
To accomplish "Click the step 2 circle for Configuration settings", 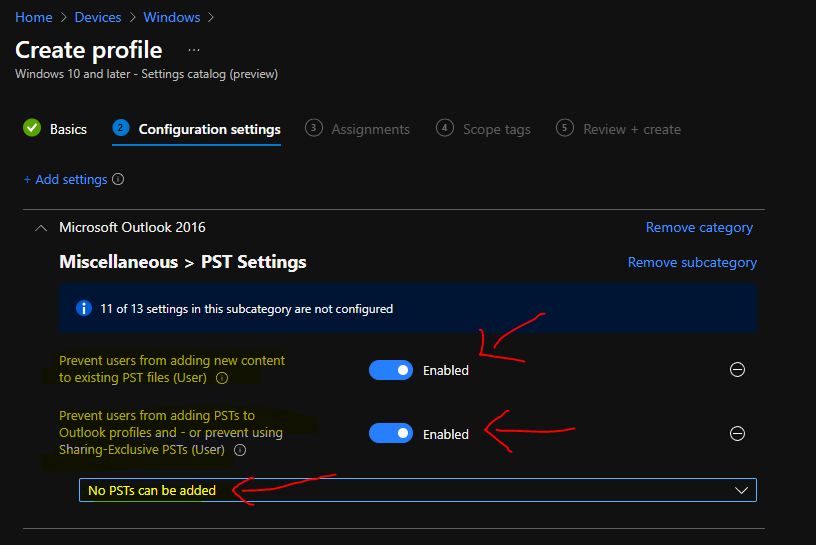I will pyautogui.click(x=121, y=128).
